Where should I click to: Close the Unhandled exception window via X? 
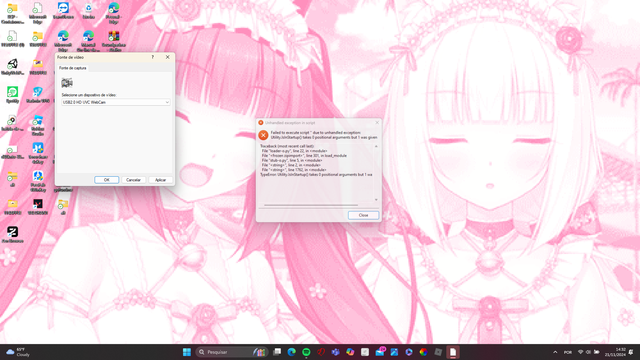coord(377,122)
